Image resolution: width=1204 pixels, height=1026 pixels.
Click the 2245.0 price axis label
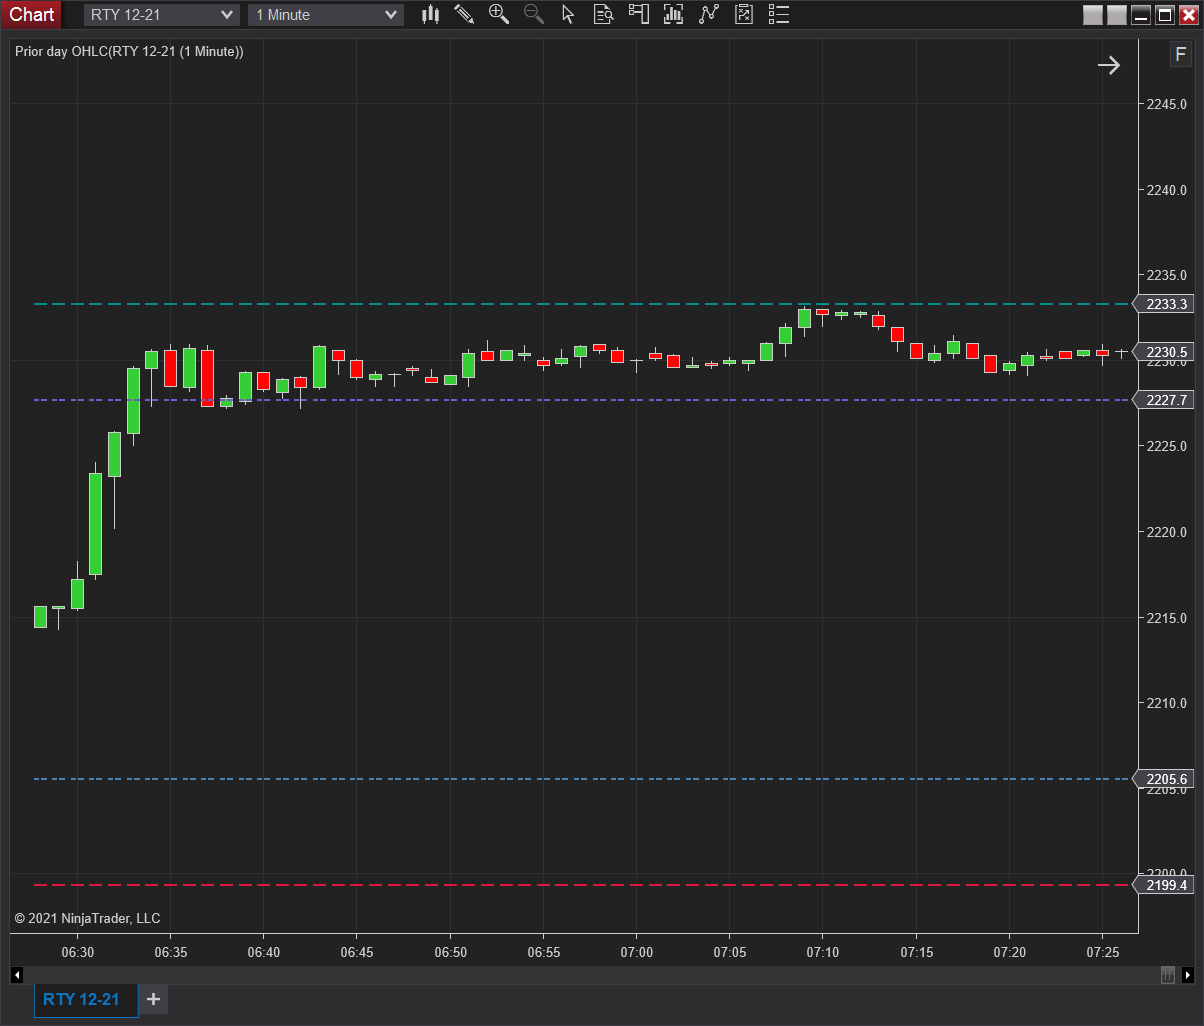coord(1167,104)
